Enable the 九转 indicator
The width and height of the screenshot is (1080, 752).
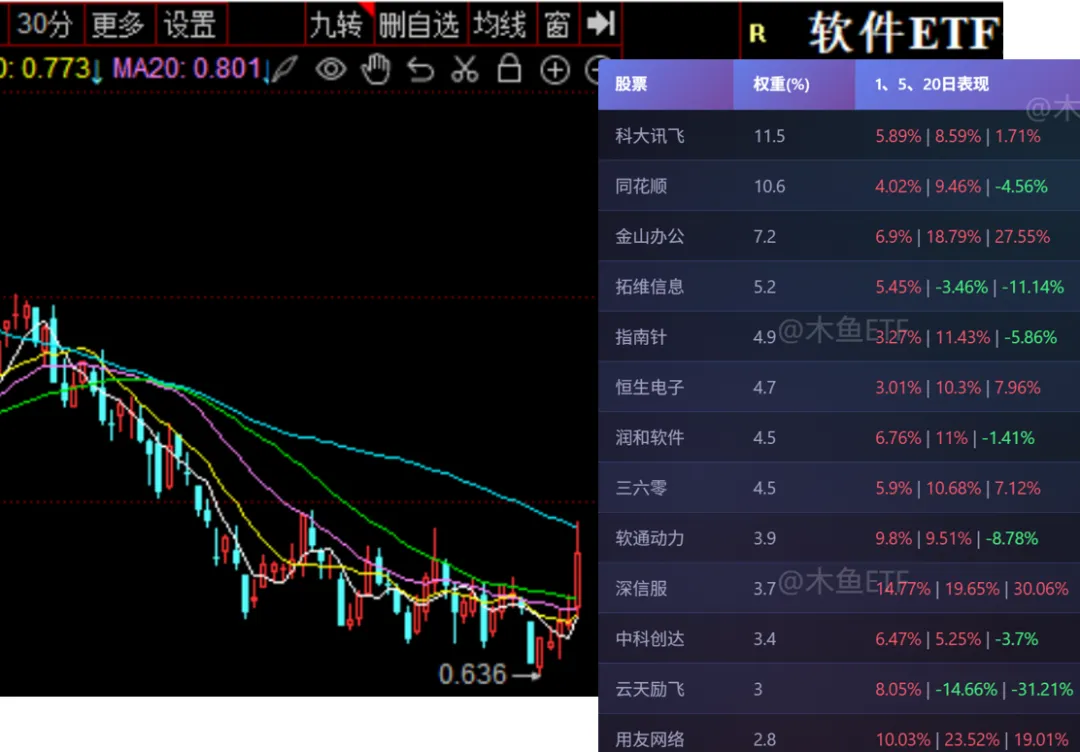coord(337,25)
